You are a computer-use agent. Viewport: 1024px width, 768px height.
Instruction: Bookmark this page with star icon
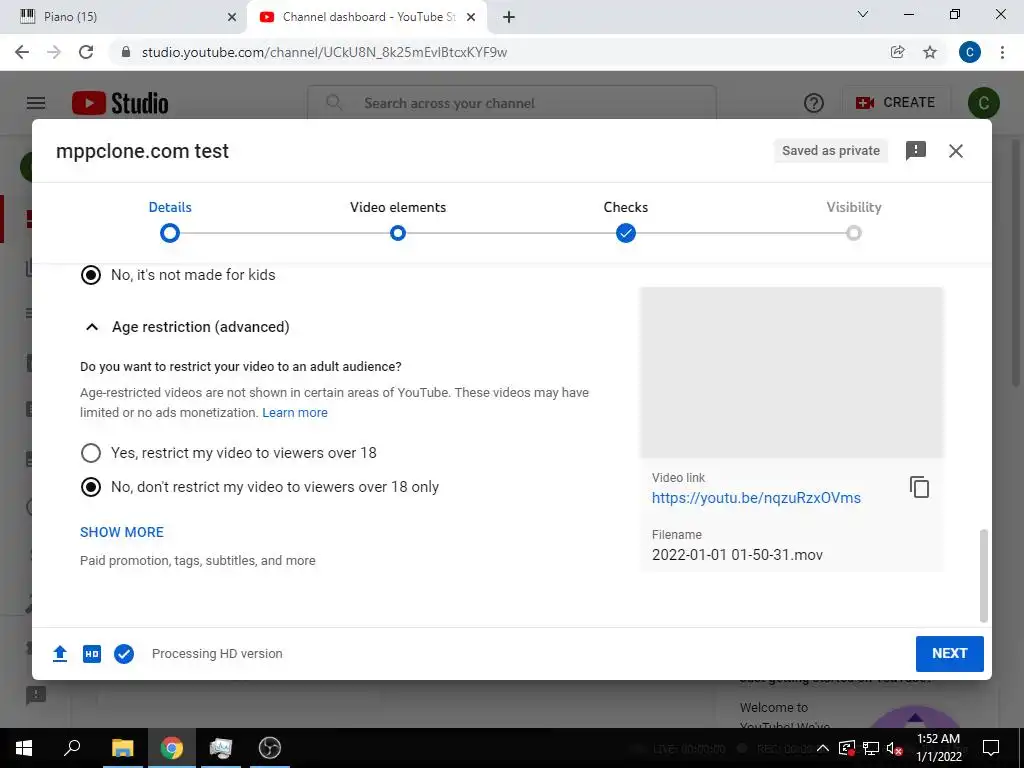[930, 52]
